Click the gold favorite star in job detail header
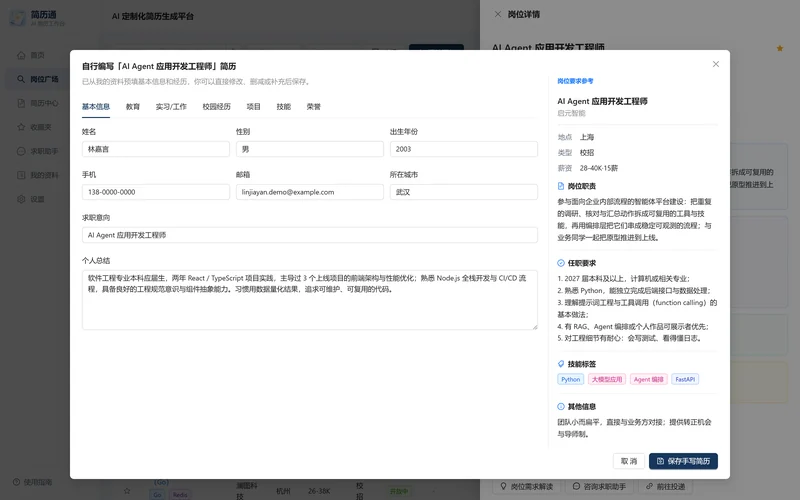800x500 pixels. 780,48
